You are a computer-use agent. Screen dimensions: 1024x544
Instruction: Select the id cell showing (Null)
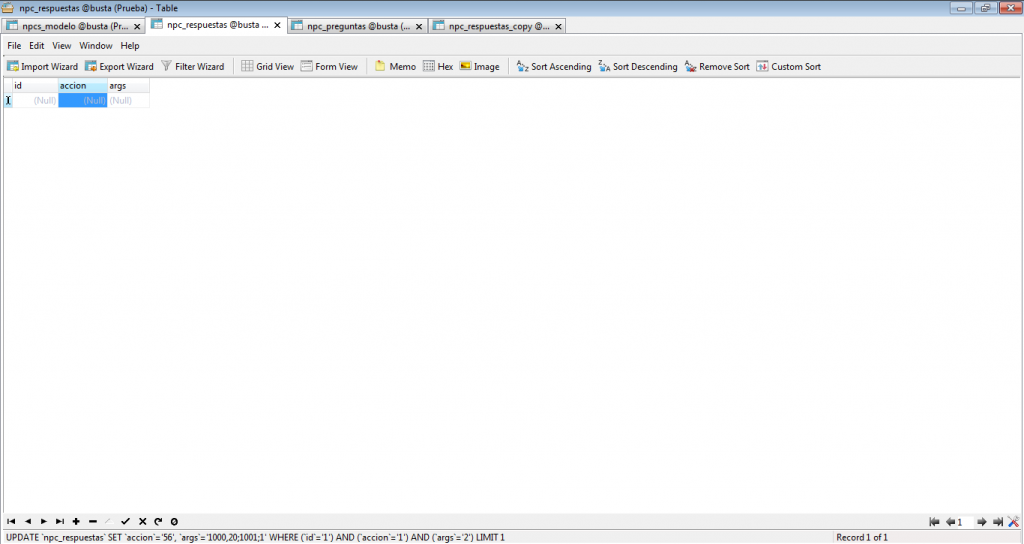(x=35, y=101)
